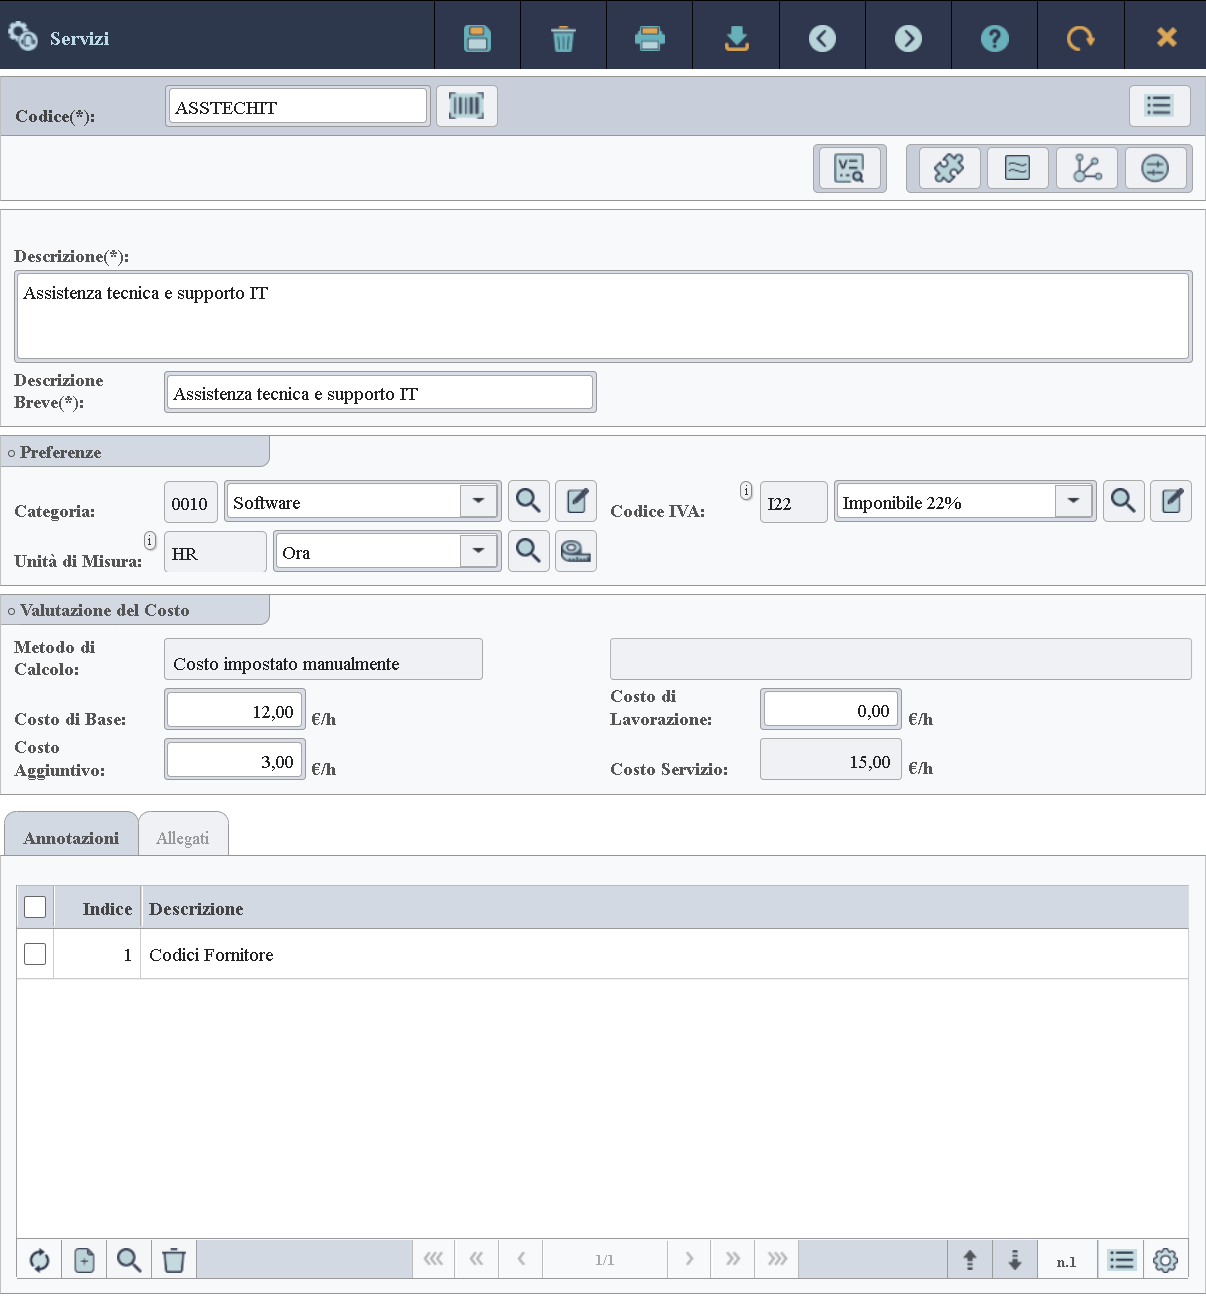This screenshot has width=1206, height=1297.
Task: Show info icon near Unità di Misura
Action: click(x=150, y=540)
